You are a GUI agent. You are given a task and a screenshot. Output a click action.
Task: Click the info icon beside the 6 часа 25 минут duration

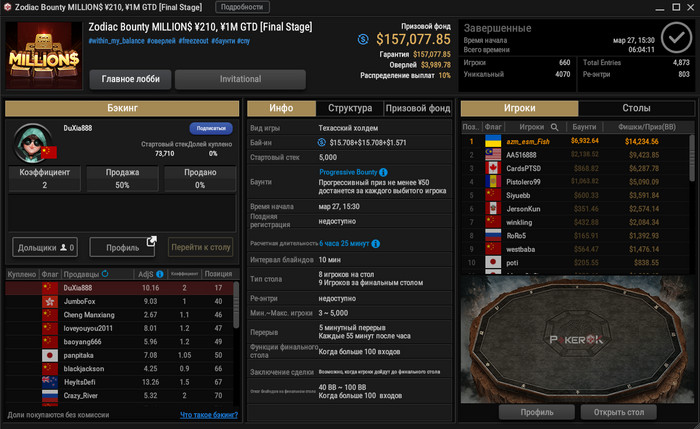pos(375,244)
